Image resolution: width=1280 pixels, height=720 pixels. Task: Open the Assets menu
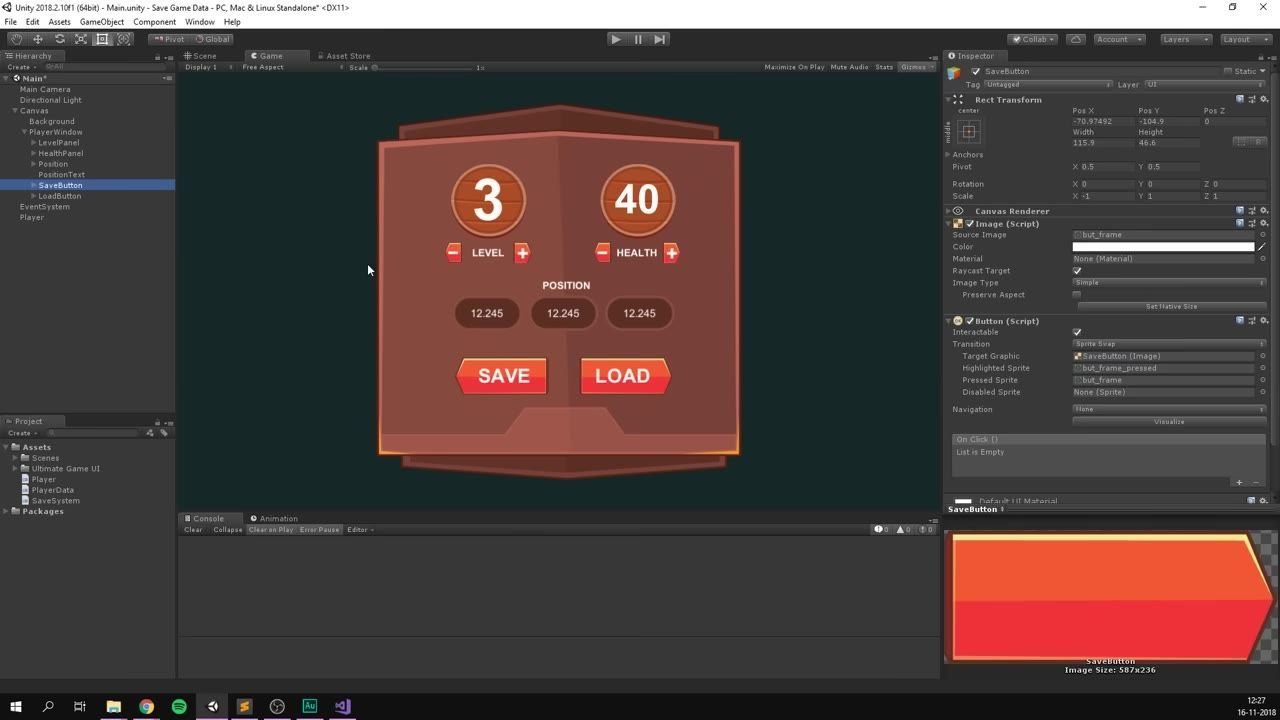coord(59,21)
